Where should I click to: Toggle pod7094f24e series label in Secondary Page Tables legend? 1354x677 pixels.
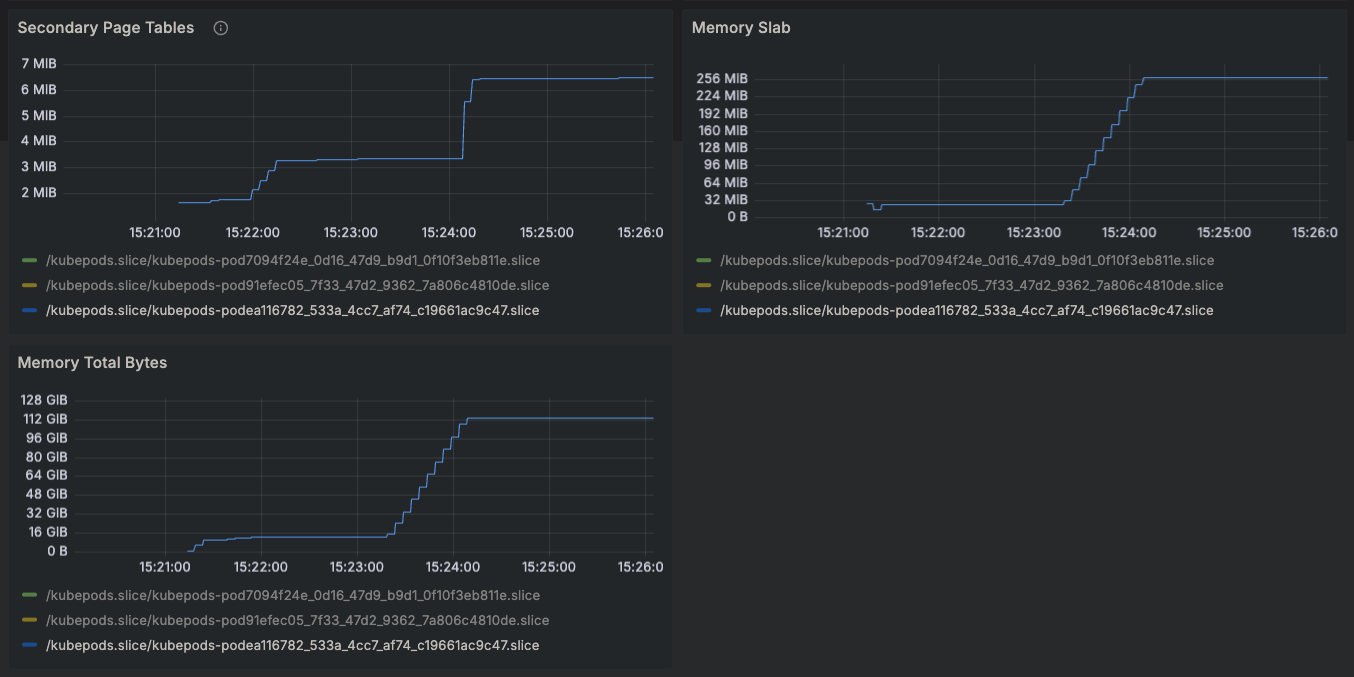[x=292, y=260]
